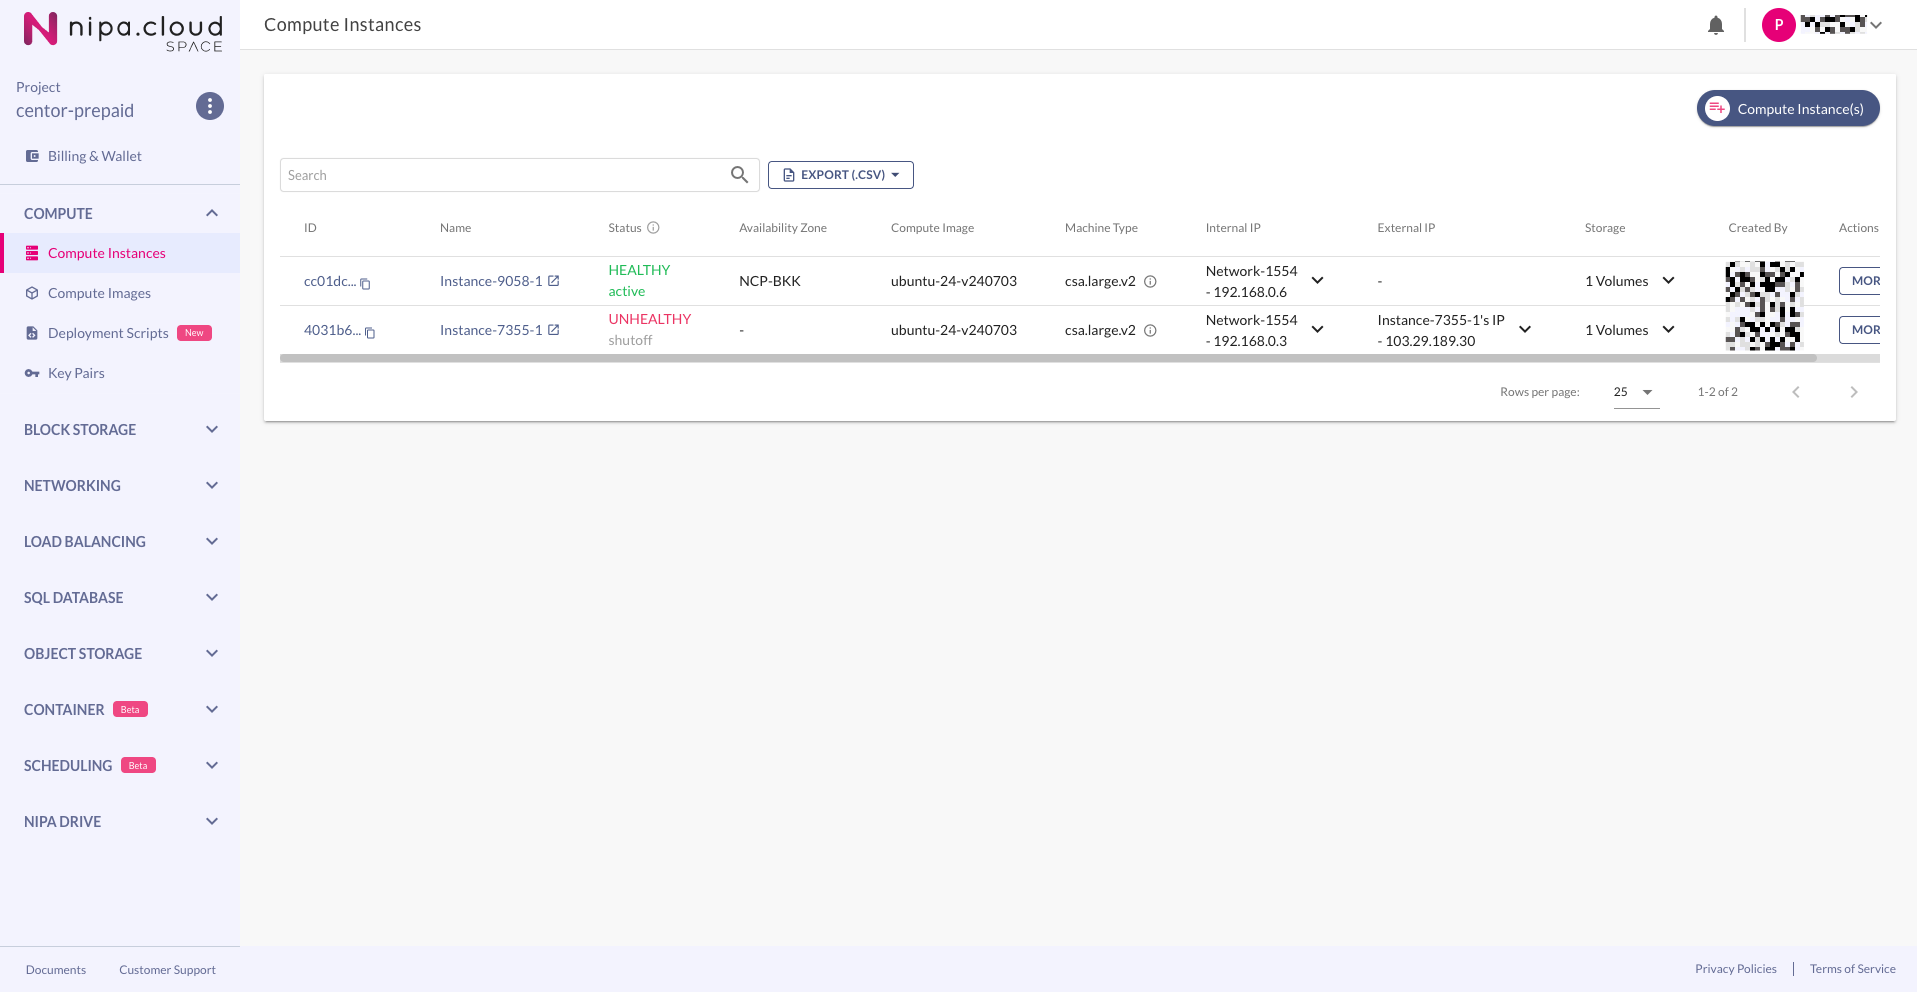Image resolution: width=1917 pixels, height=992 pixels.
Task: Expand the NIPA DRIVE section
Action: coord(212,821)
